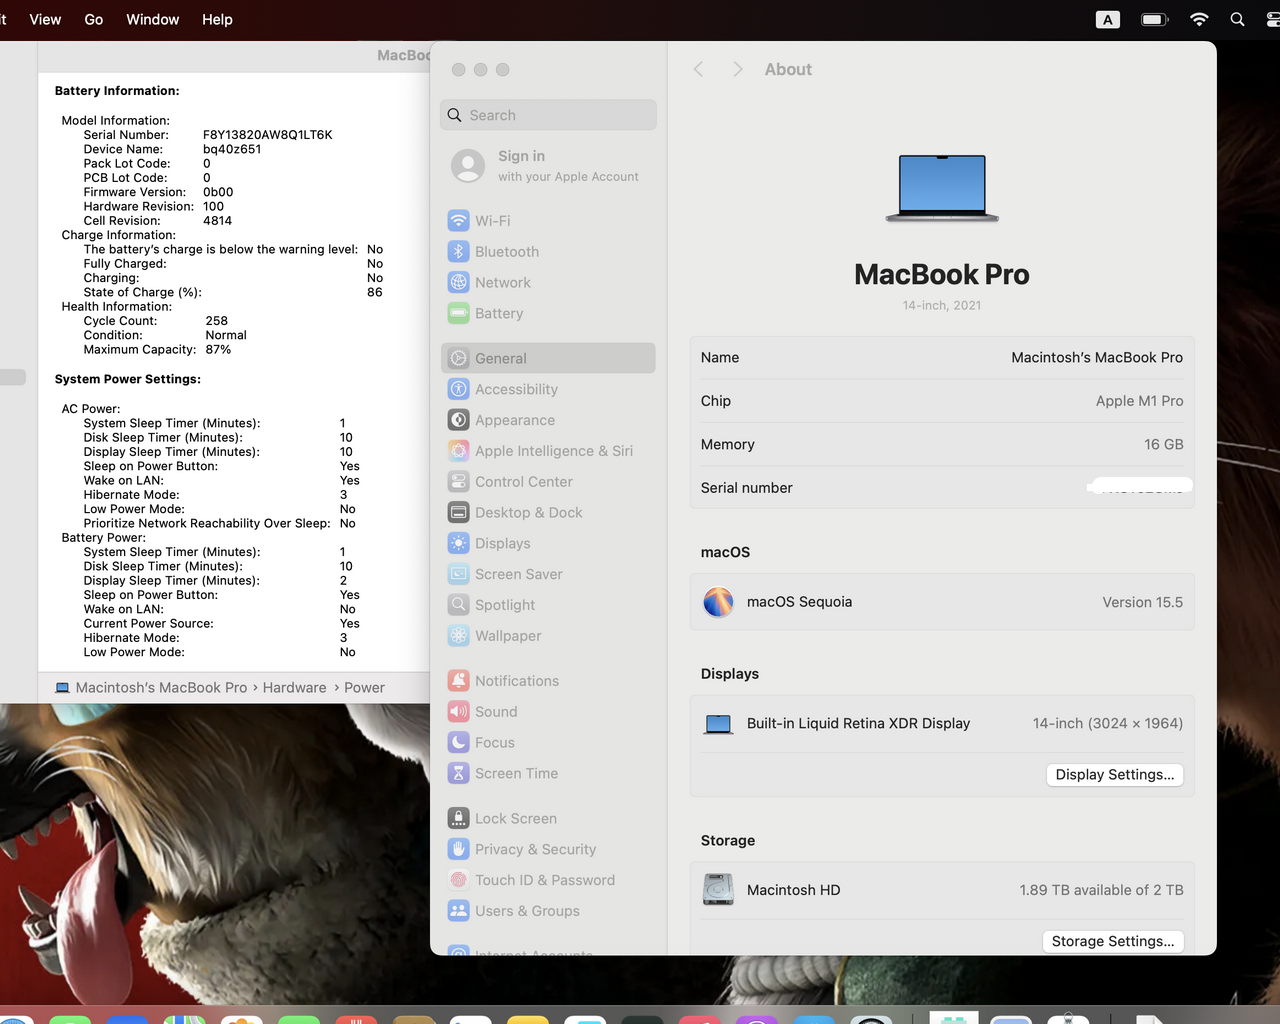Open Privacy & Security hand icon
The width and height of the screenshot is (1280, 1024).
[x=458, y=849]
